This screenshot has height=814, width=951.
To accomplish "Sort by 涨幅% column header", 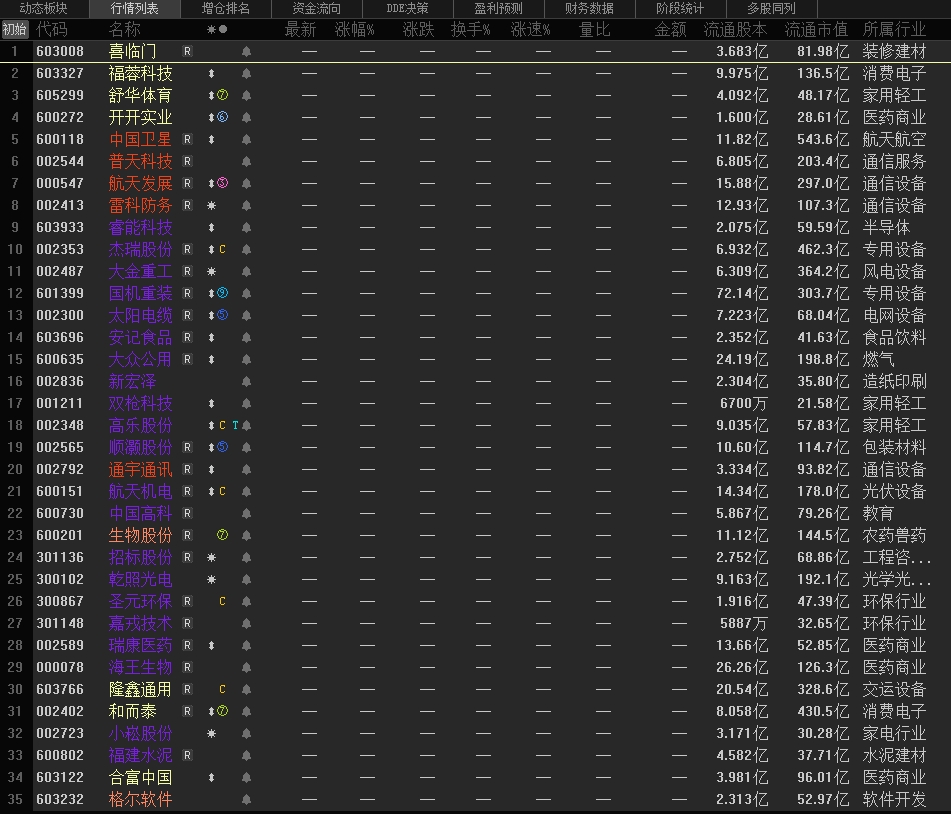I will pyautogui.click(x=355, y=29).
